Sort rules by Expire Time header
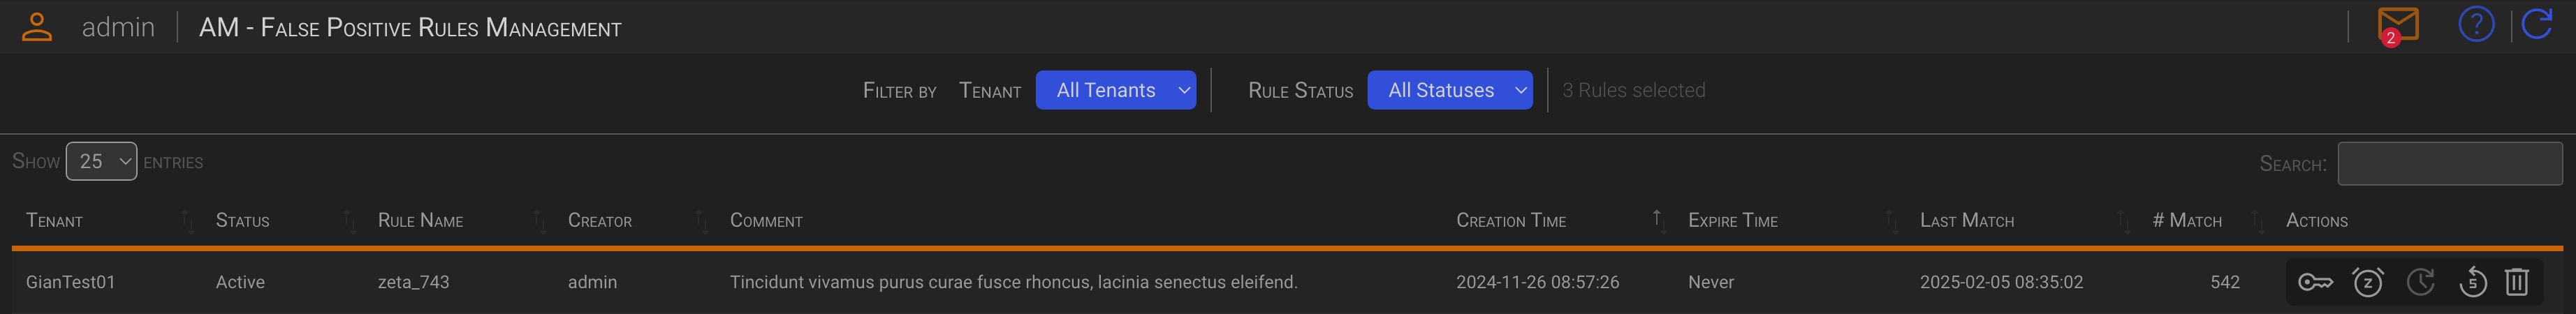The image size is (2576, 314). pyautogui.click(x=1732, y=221)
